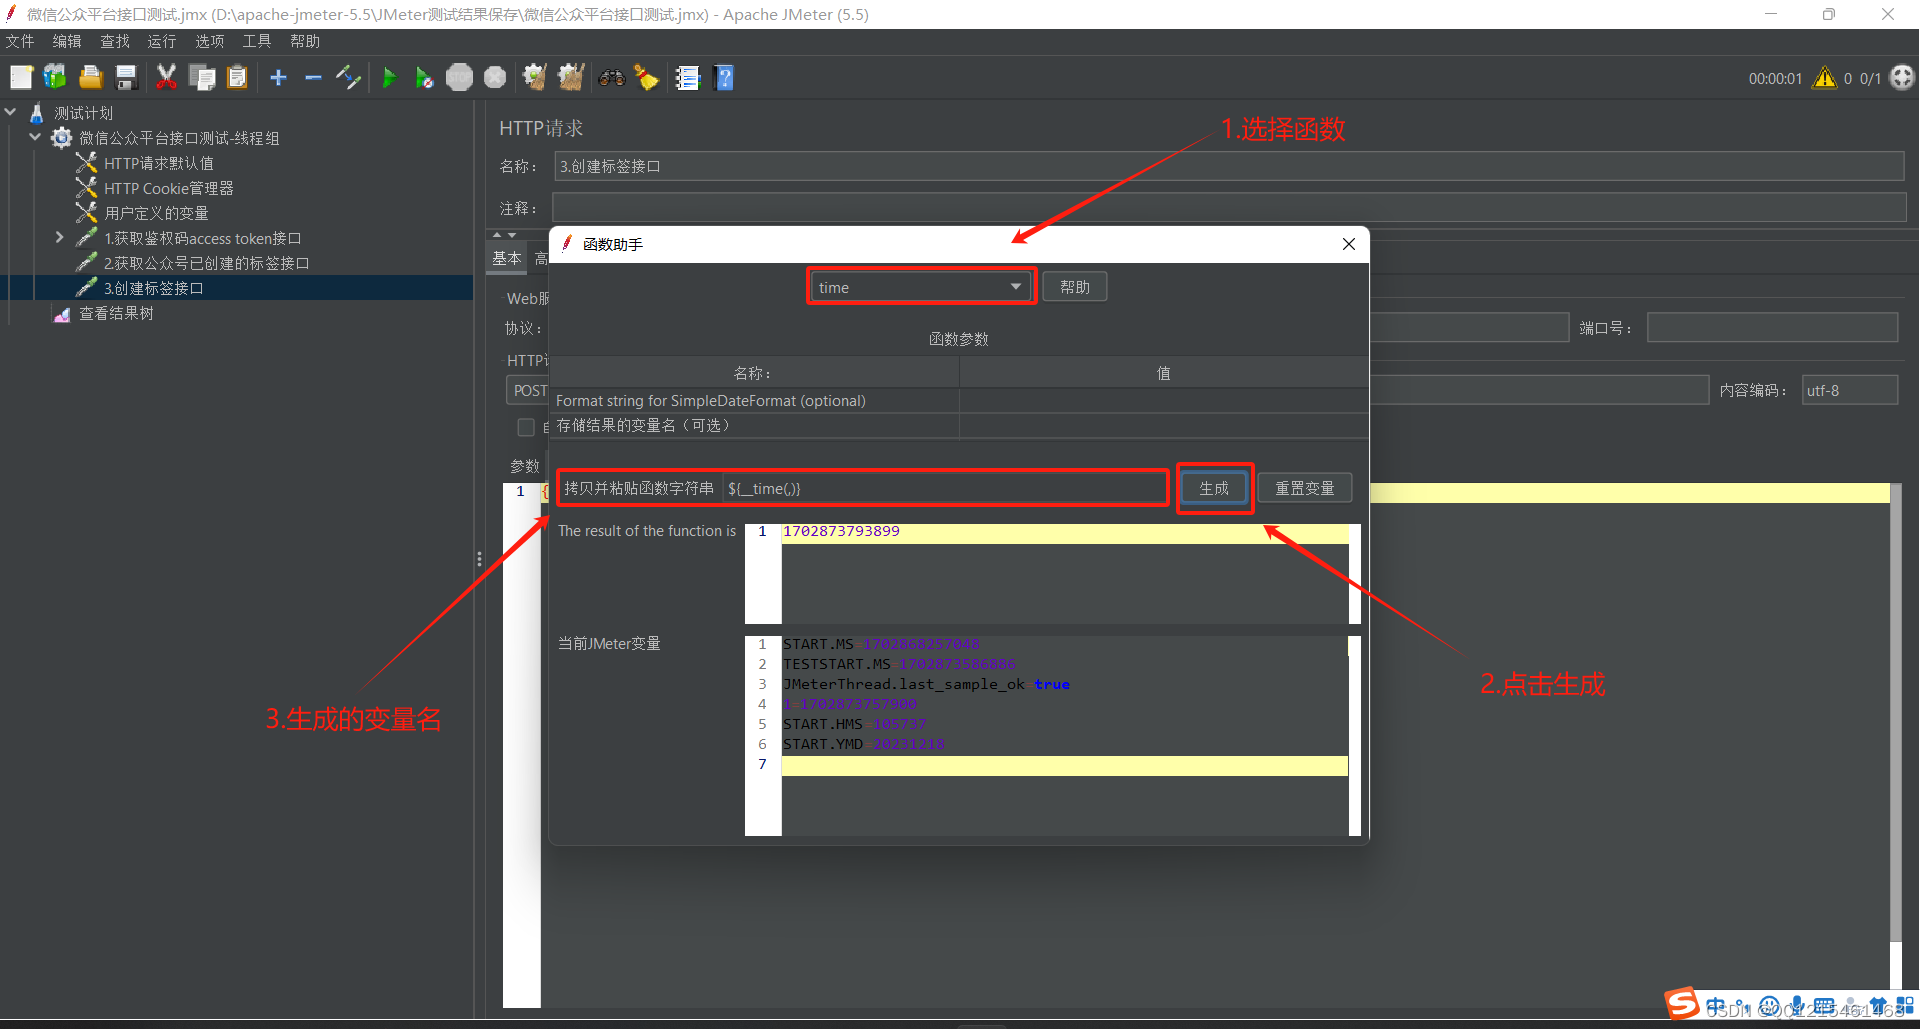Edit the 存储结果的变量名 value cell
This screenshot has height=1029, width=1920.
[x=1163, y=426]
